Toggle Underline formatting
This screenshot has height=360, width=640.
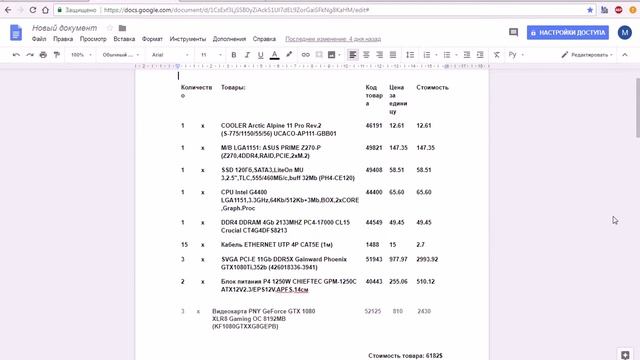(260, 55)
